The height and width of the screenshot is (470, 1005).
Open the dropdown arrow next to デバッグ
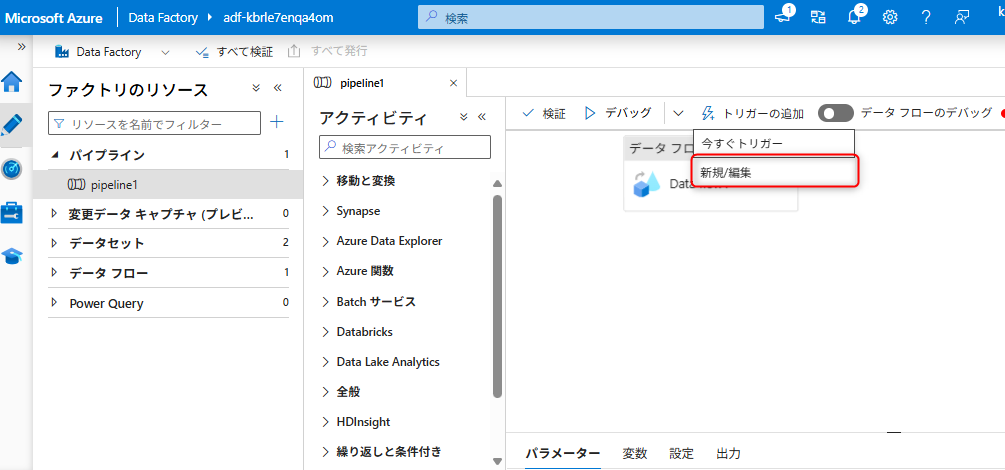pyautogui.click(x=678, y=113)
